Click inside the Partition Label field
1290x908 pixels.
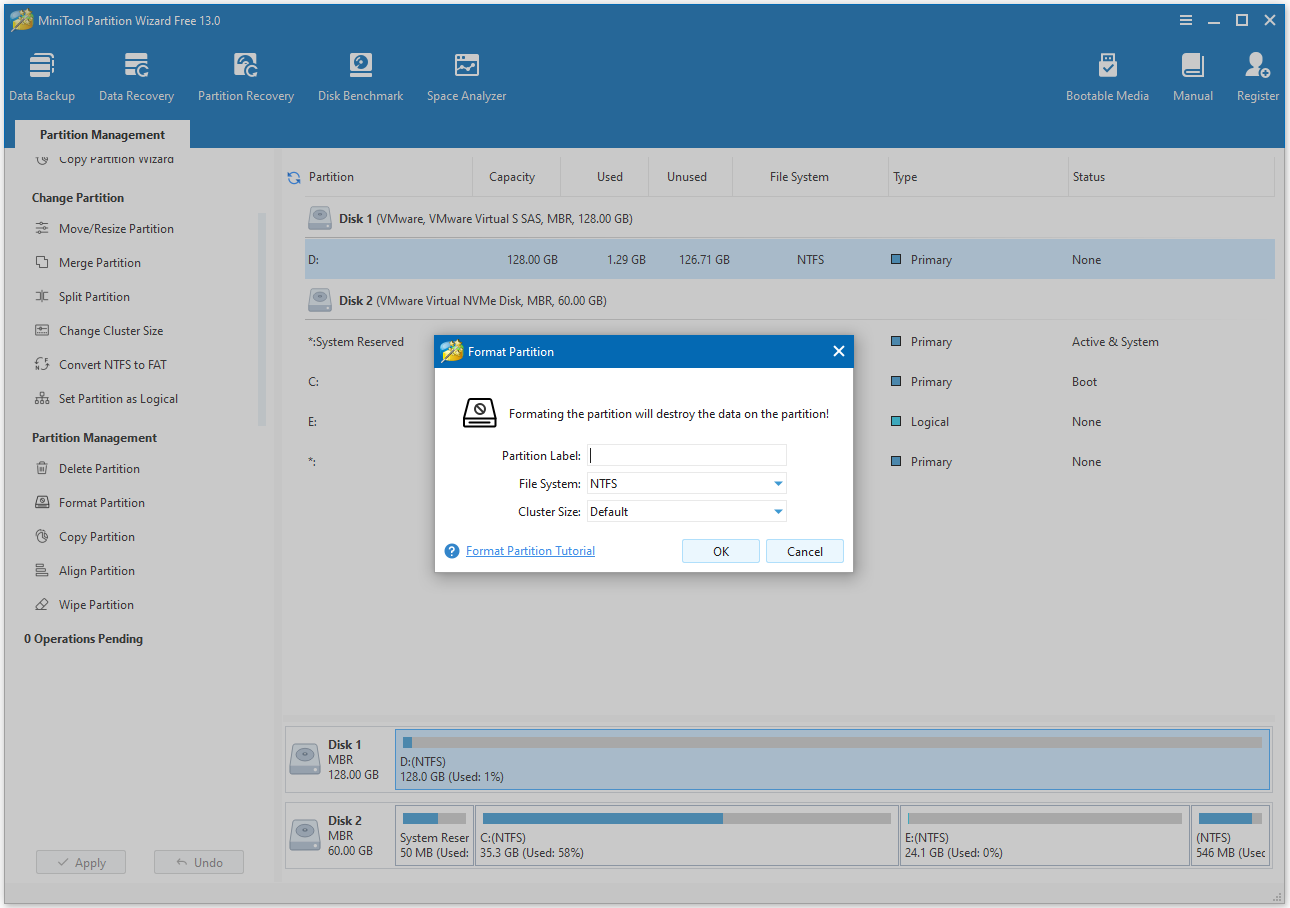686,455
